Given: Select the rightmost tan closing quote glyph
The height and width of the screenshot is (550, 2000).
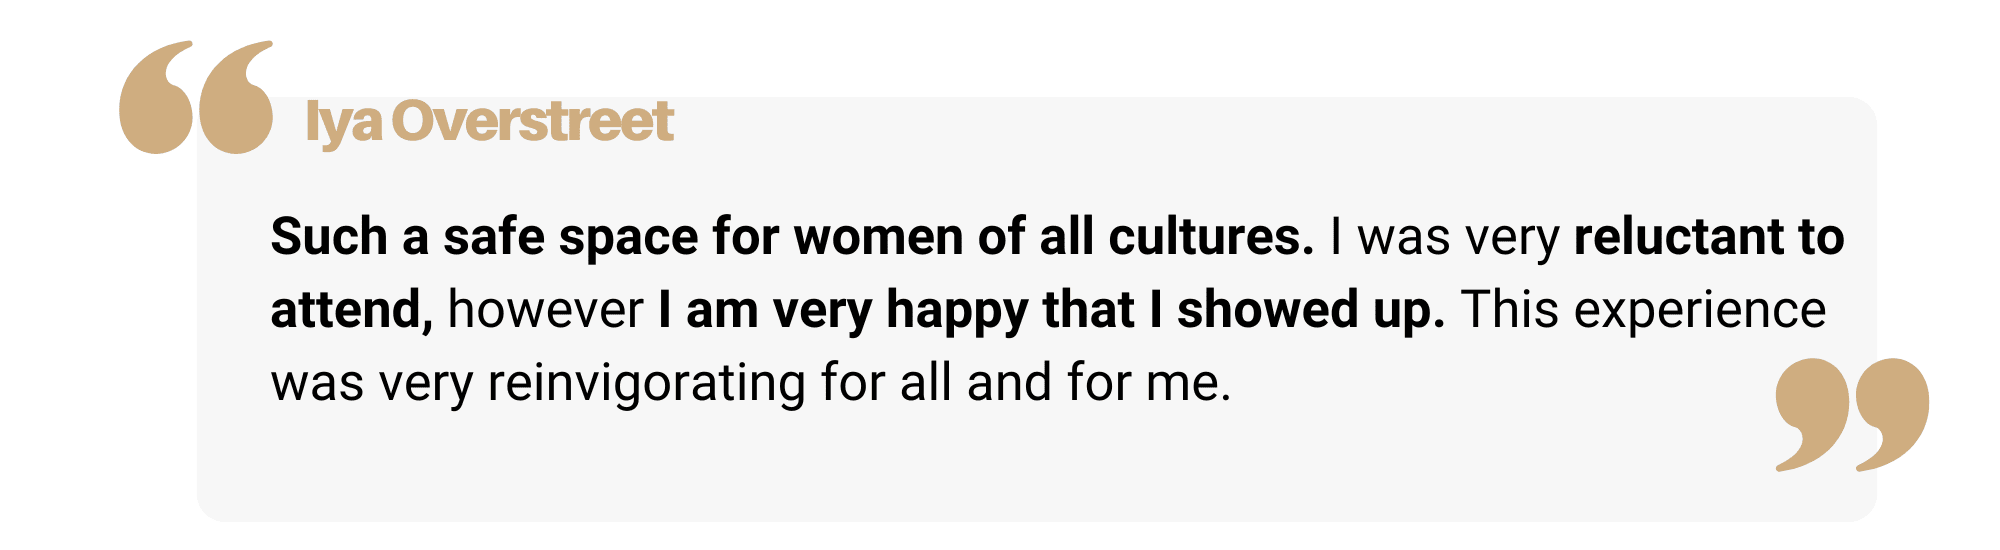Looking at the screenshot, I should [1893, 415].
